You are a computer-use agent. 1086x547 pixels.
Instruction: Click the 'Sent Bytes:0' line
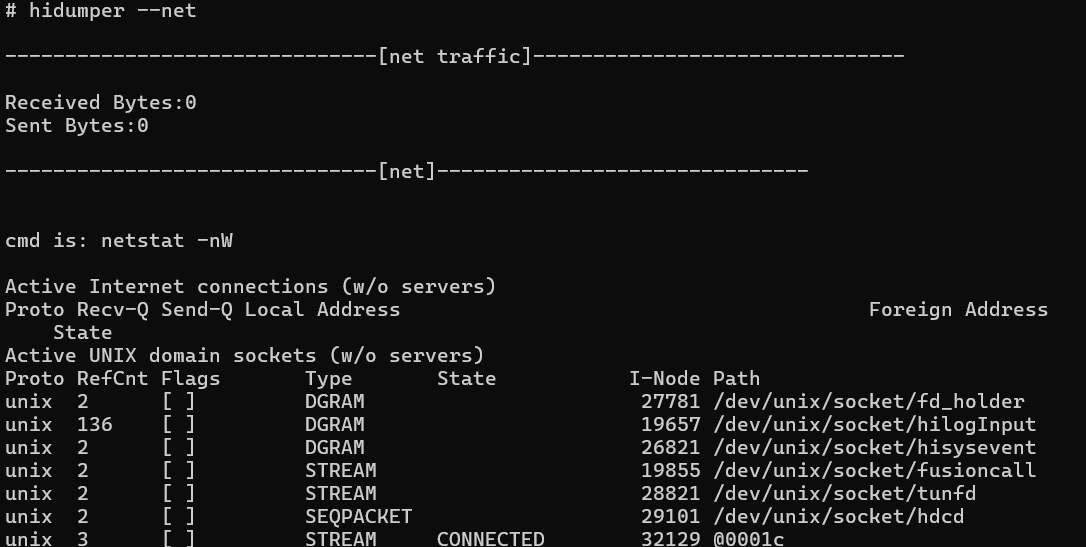tap(76, 125)
